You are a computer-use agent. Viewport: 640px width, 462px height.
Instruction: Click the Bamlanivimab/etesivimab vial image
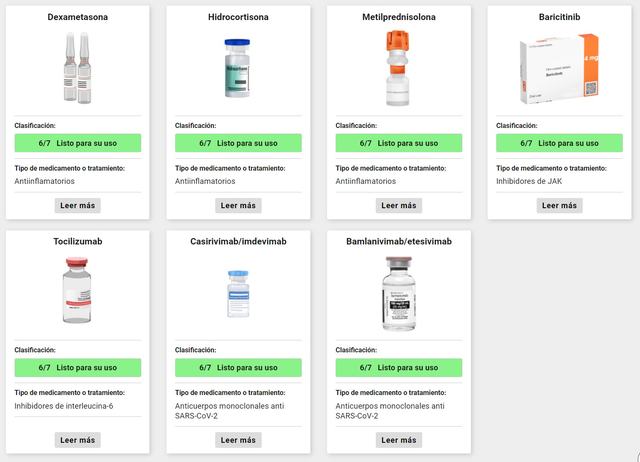point(399,293)
